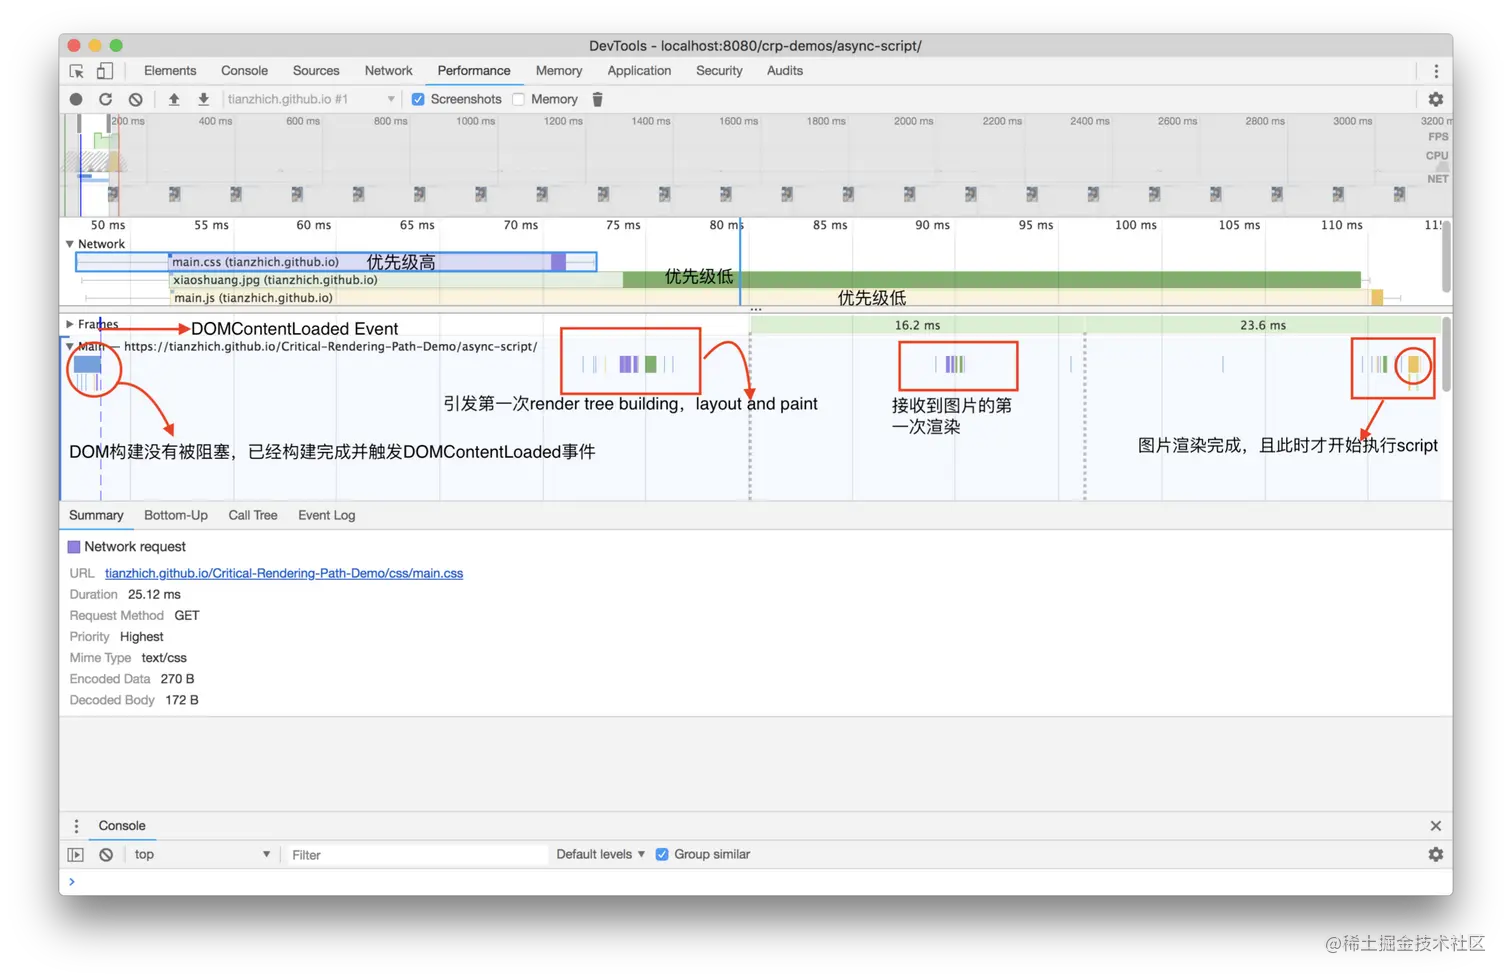Viewport: 1512px width, 980px height.
Task: Select the Summary details tab
Action: [x=96, y=516]
